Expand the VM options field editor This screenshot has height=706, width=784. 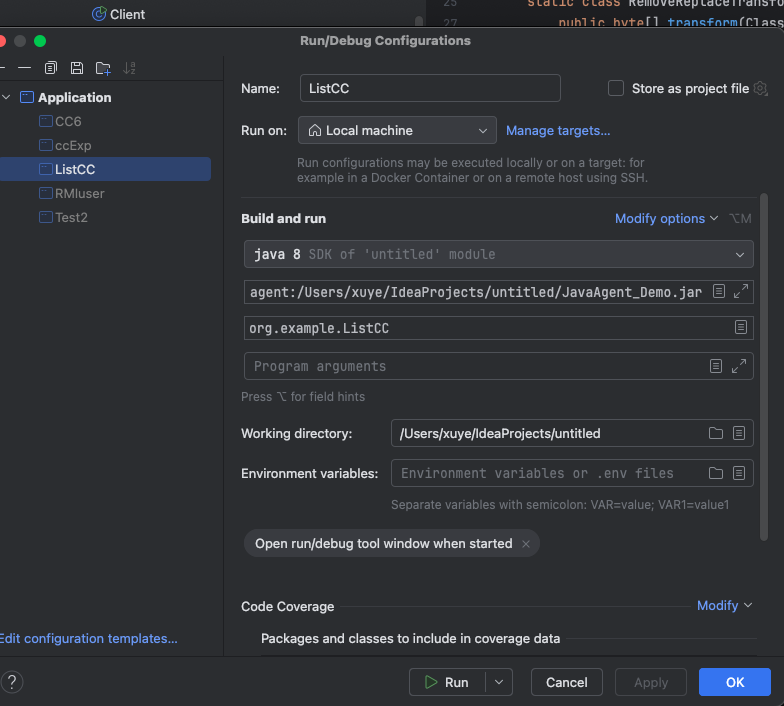(741, 292)
